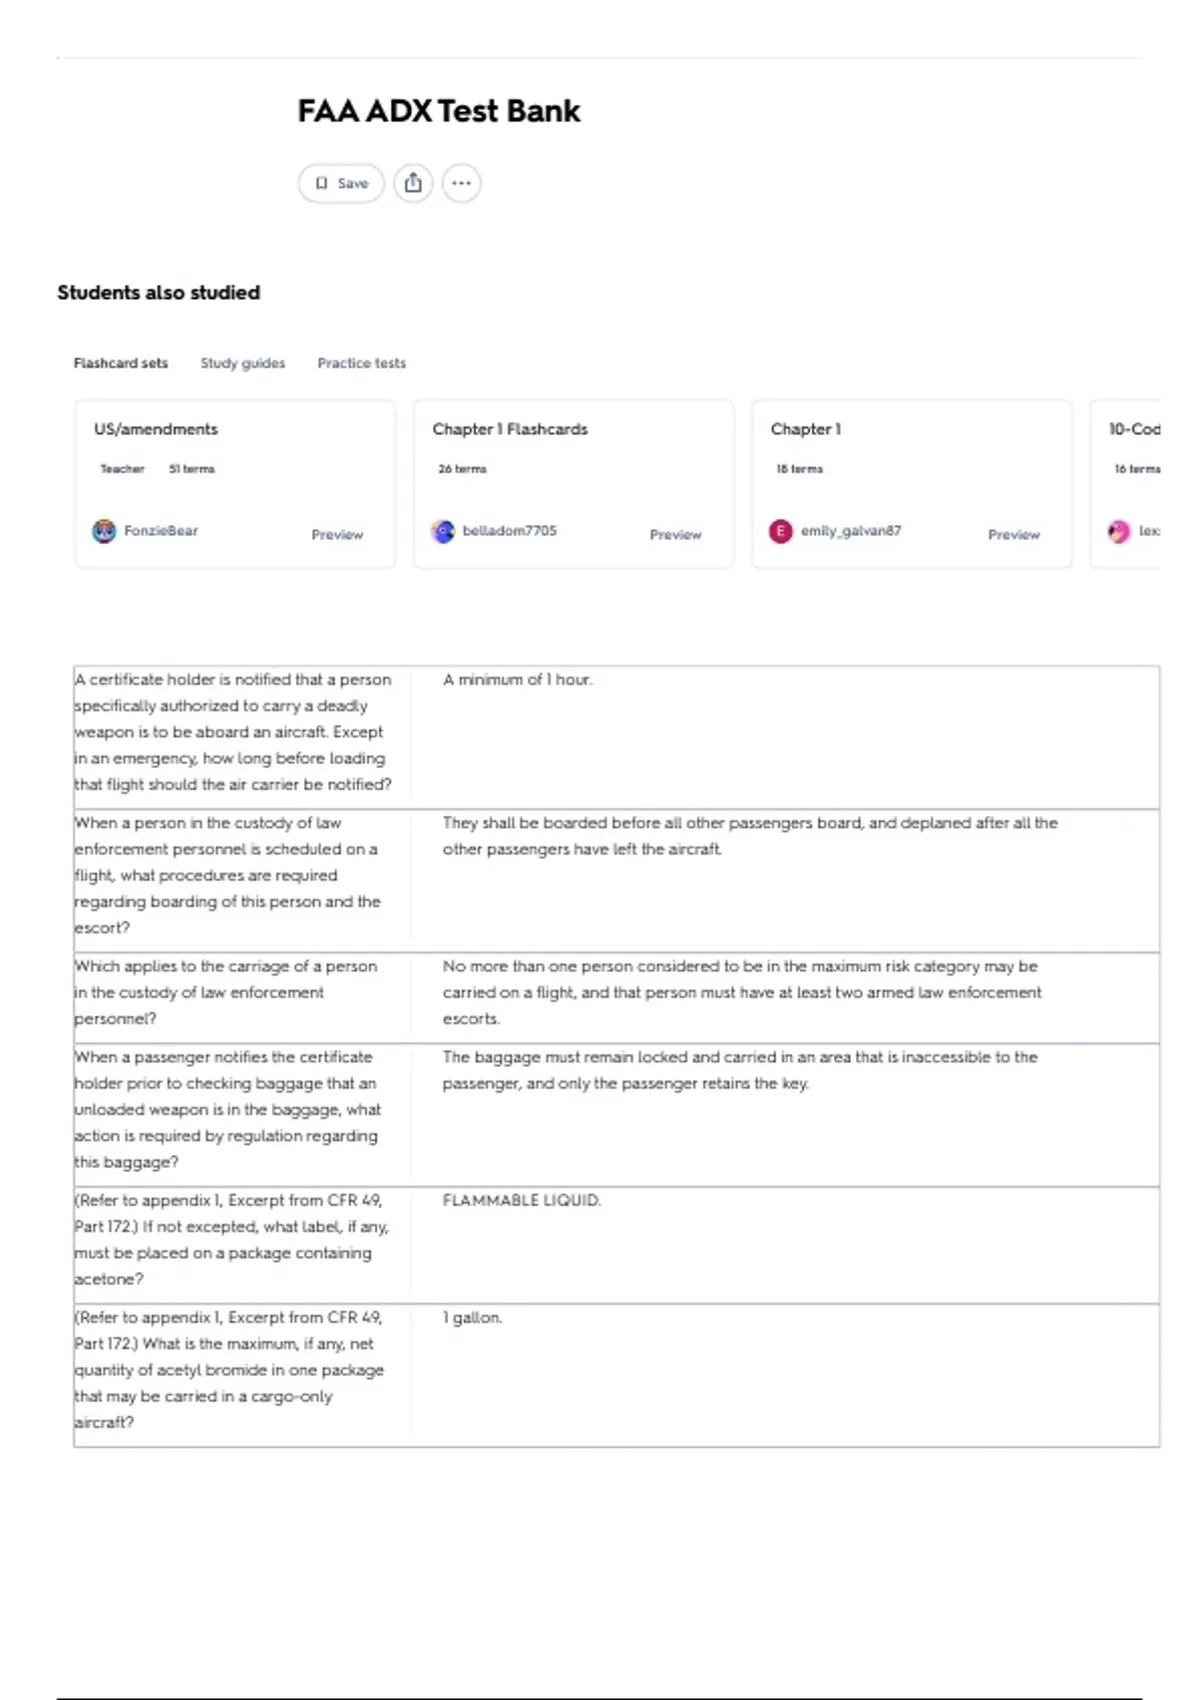Image resolution: width=1200 pixels, height=1700 pixels.
Task: Preview the Chapter 1 Flashcards set
Action: click(x=676, y=535)
